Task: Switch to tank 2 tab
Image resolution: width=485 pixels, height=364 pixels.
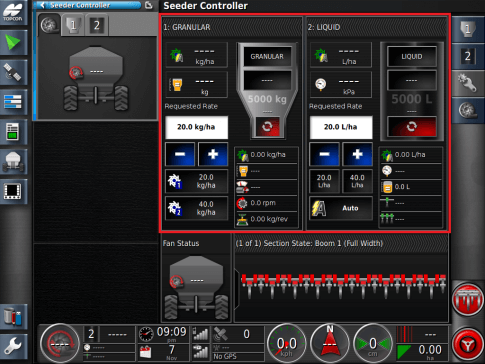Action: click(x=96, y=25)
